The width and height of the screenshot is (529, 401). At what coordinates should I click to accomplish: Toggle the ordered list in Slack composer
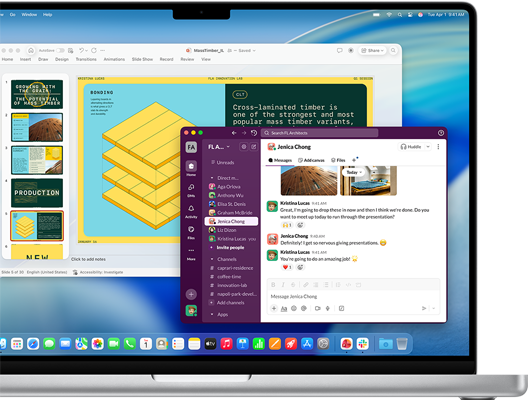click(316, 285)
